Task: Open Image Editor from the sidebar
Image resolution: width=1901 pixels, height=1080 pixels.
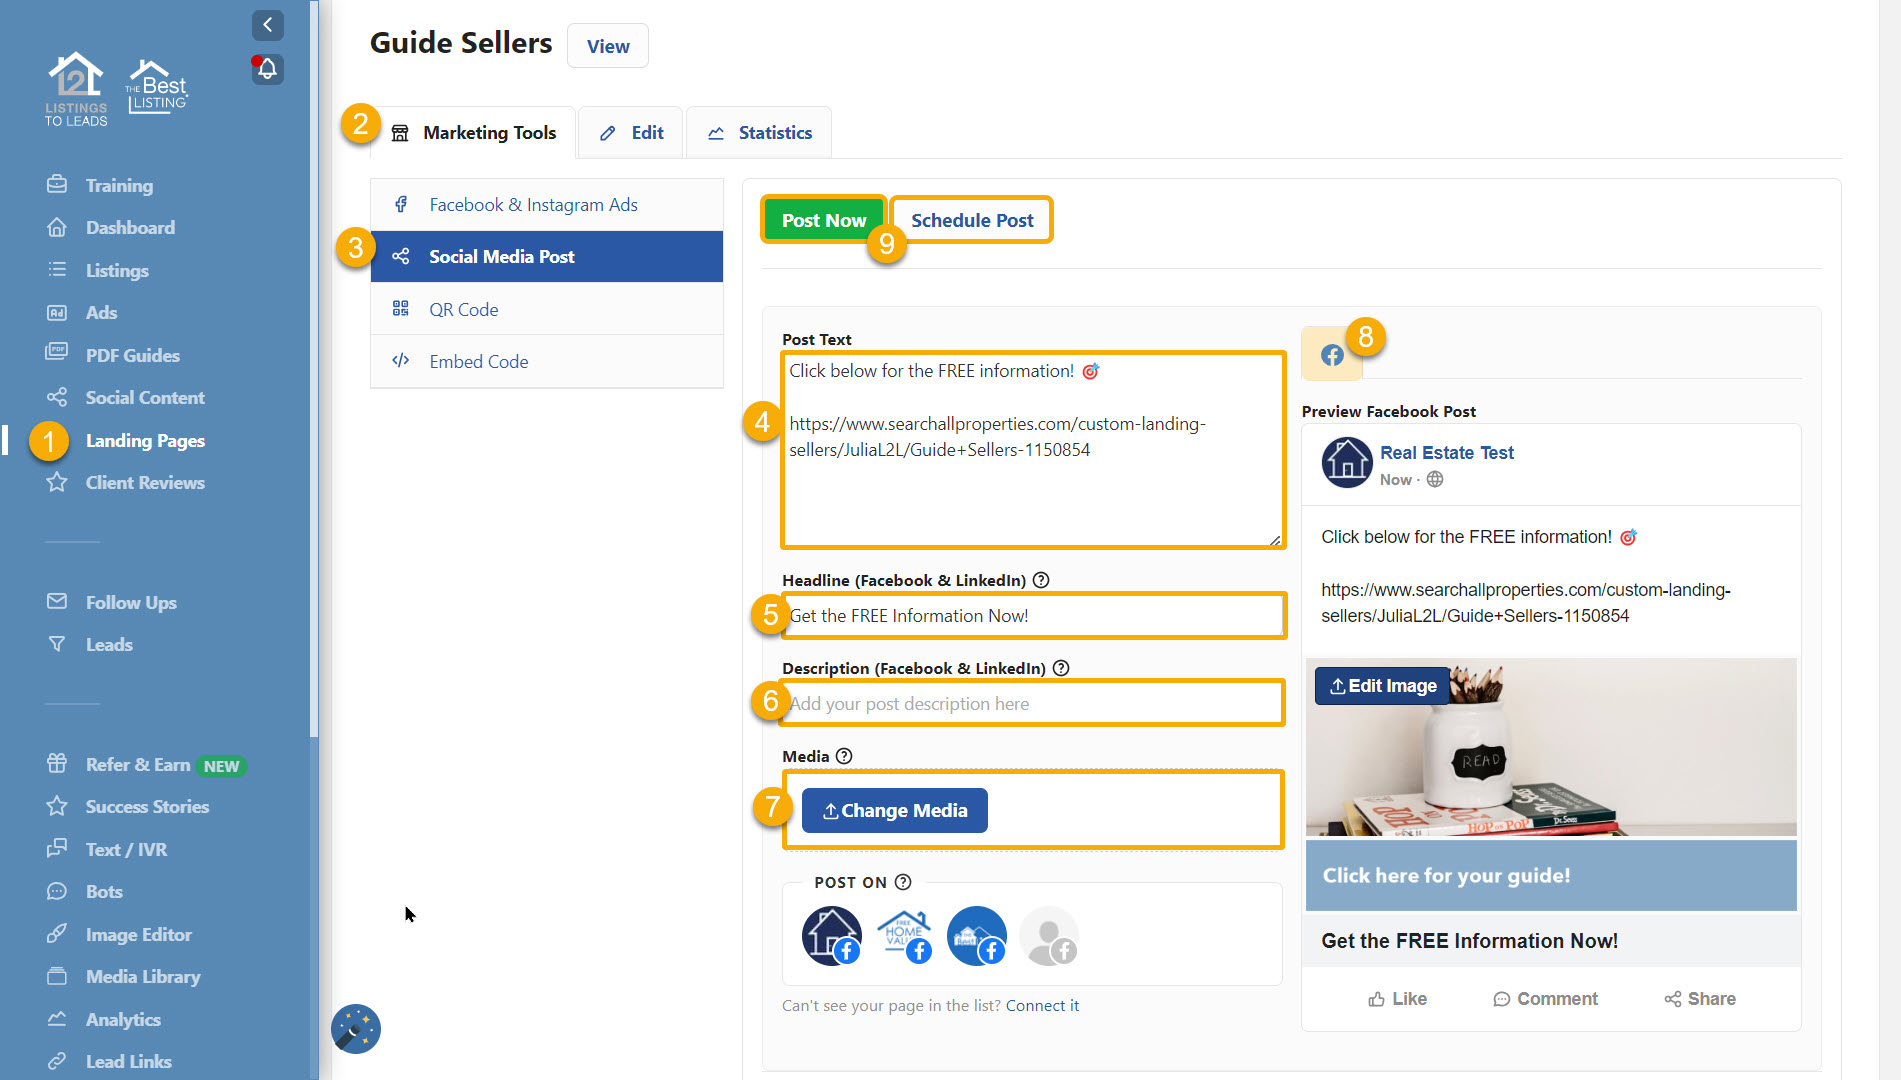Action: click(138, 934)
